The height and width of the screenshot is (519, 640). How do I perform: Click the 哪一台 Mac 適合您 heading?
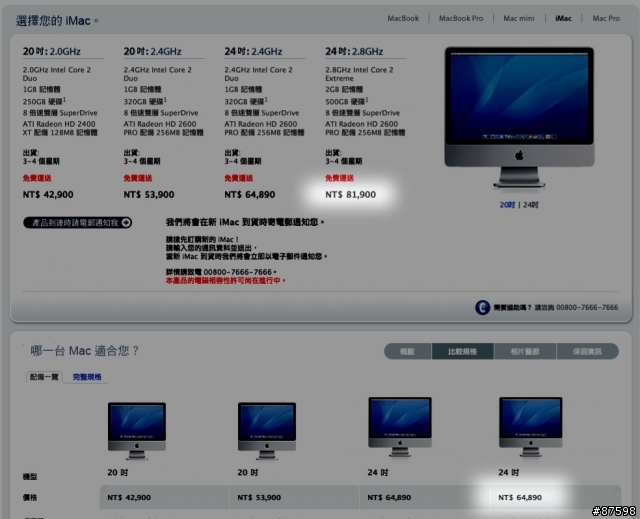(84, 350)
